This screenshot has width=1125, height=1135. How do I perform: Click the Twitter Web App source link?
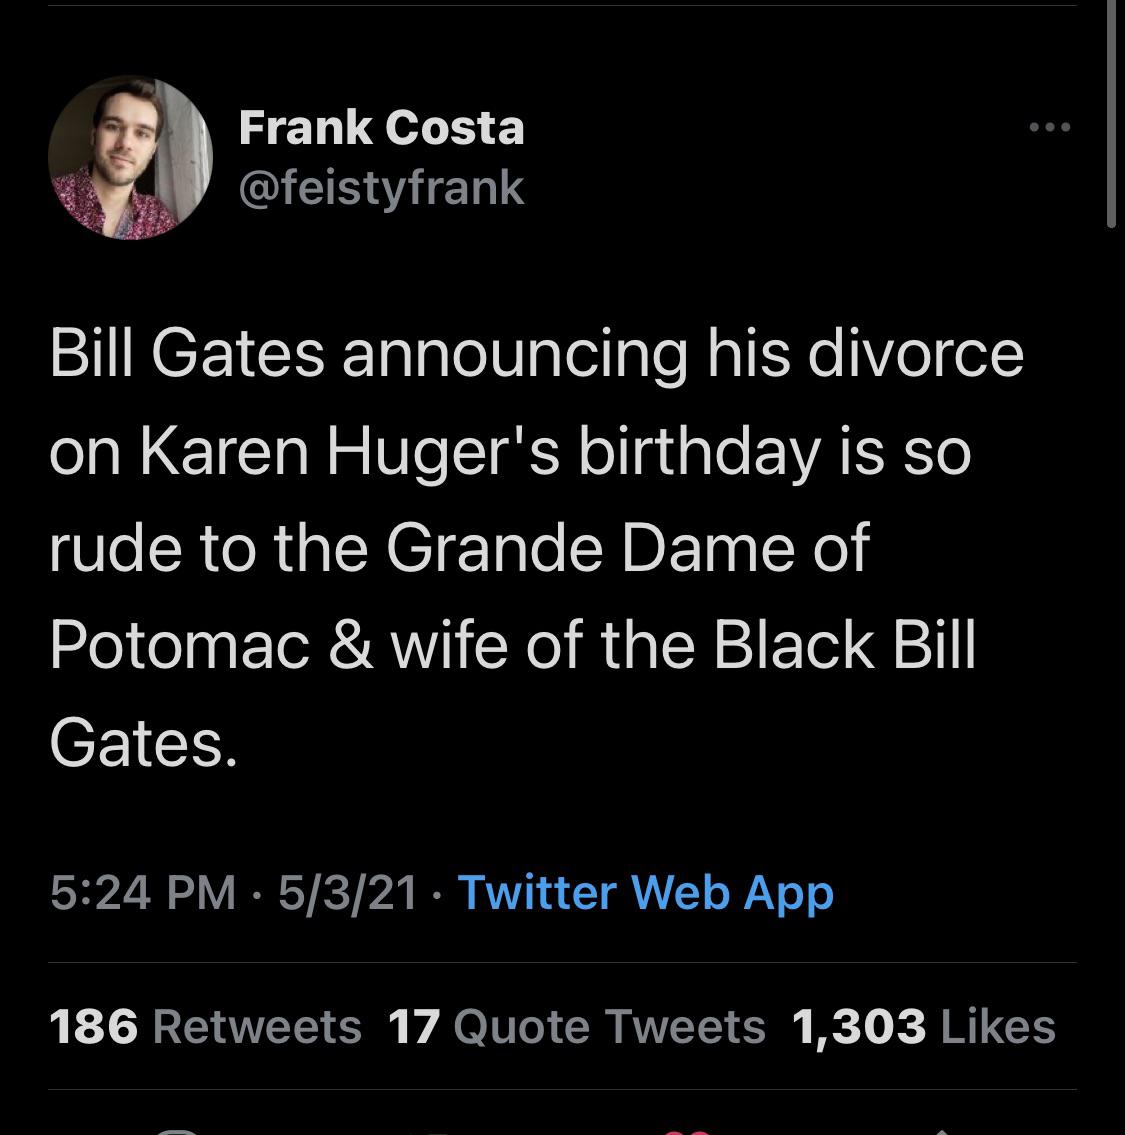645,892
